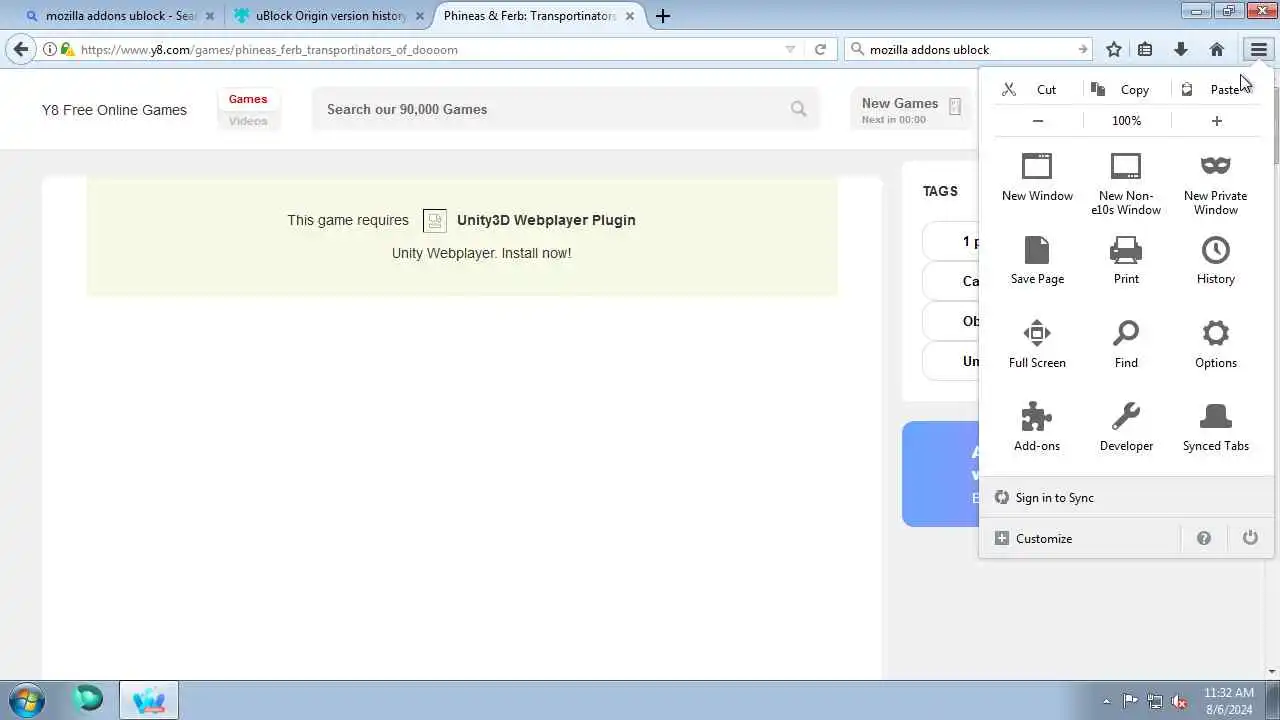Select the Phineas & Ferb tab
Screen dimensions: 1280x720
539,16
